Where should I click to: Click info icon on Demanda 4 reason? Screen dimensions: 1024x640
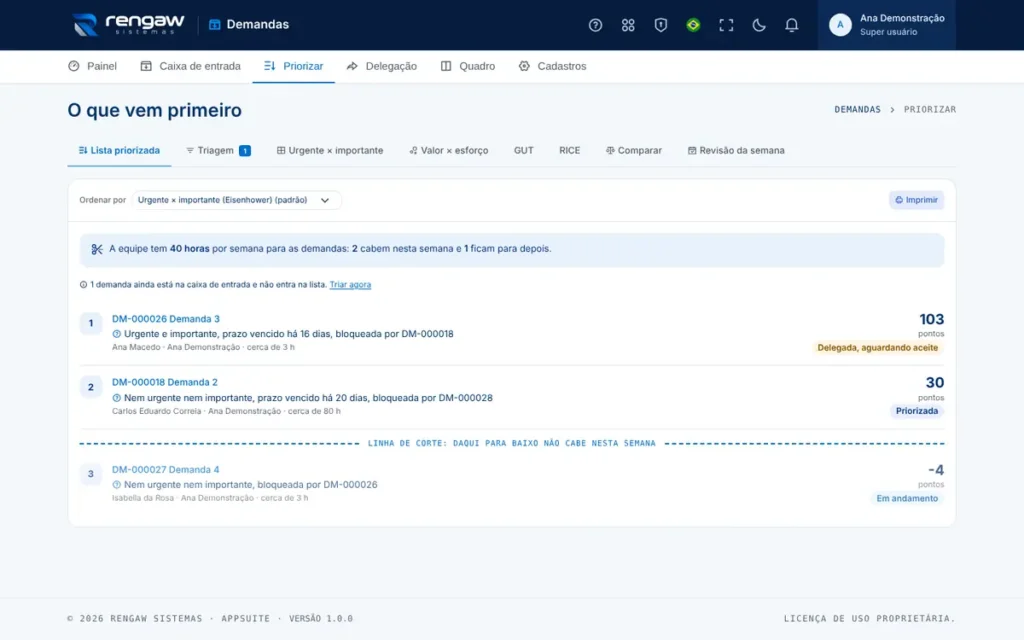tap(117, 485)
